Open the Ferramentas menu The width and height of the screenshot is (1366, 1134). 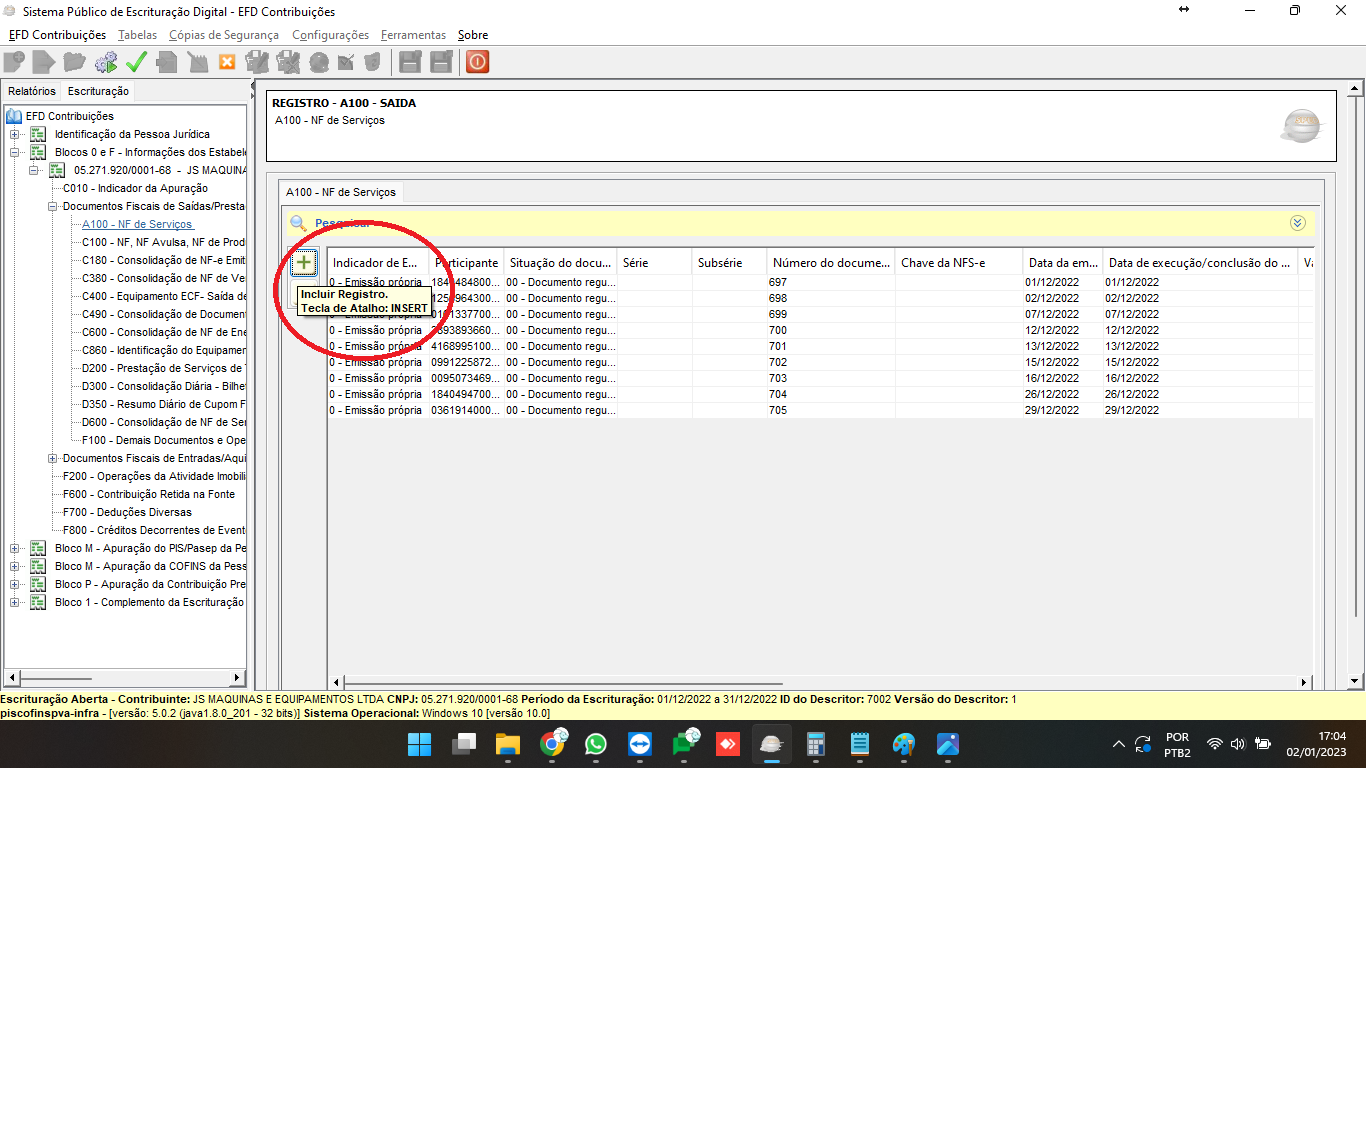(413, 35)
